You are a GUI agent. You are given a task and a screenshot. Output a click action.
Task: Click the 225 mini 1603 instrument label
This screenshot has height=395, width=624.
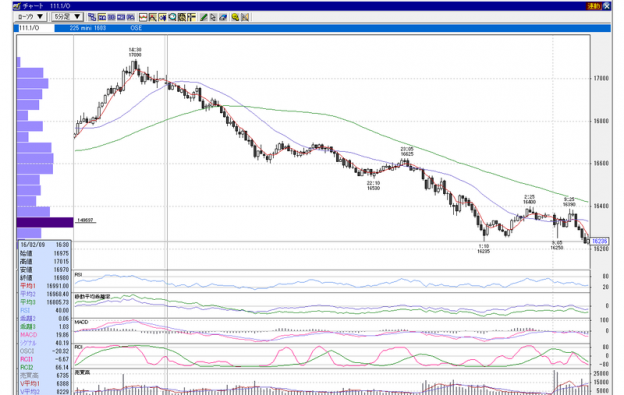[x=88, y=28]
